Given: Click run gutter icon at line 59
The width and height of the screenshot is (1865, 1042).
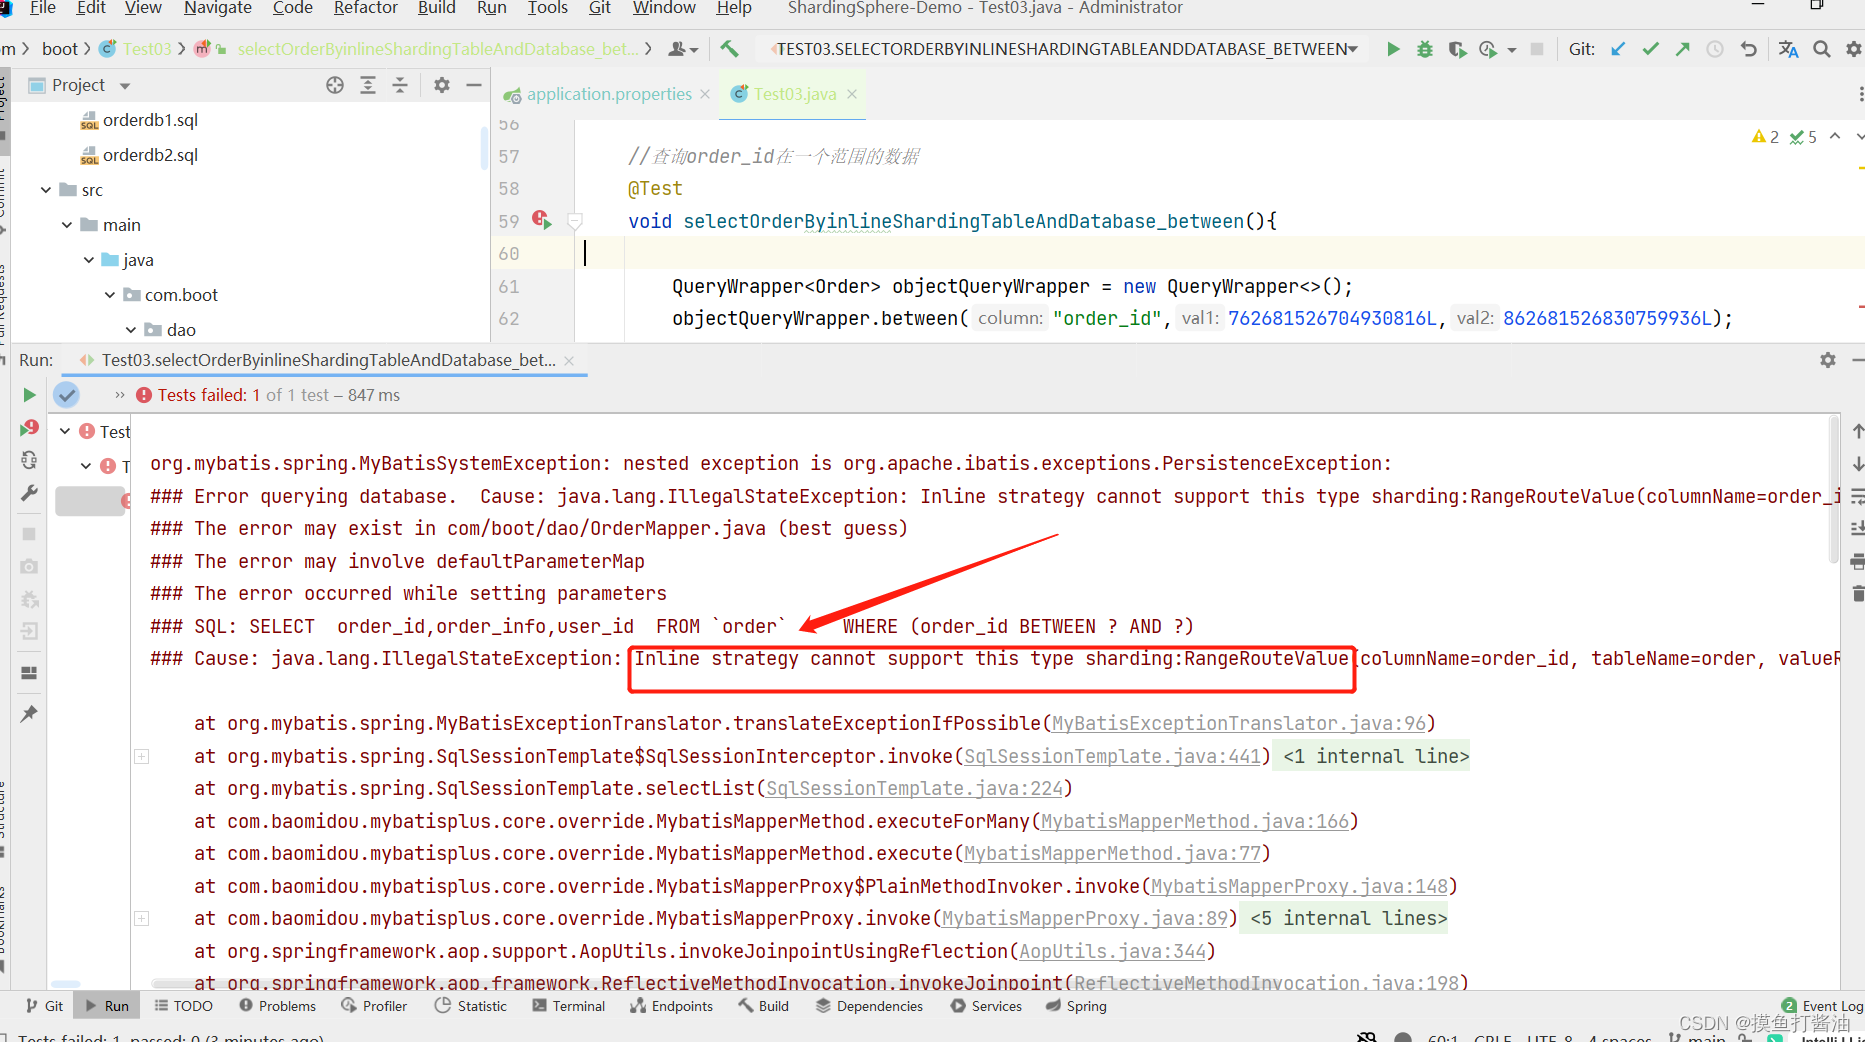Looking at the screenshot, I should pos(542,220).
